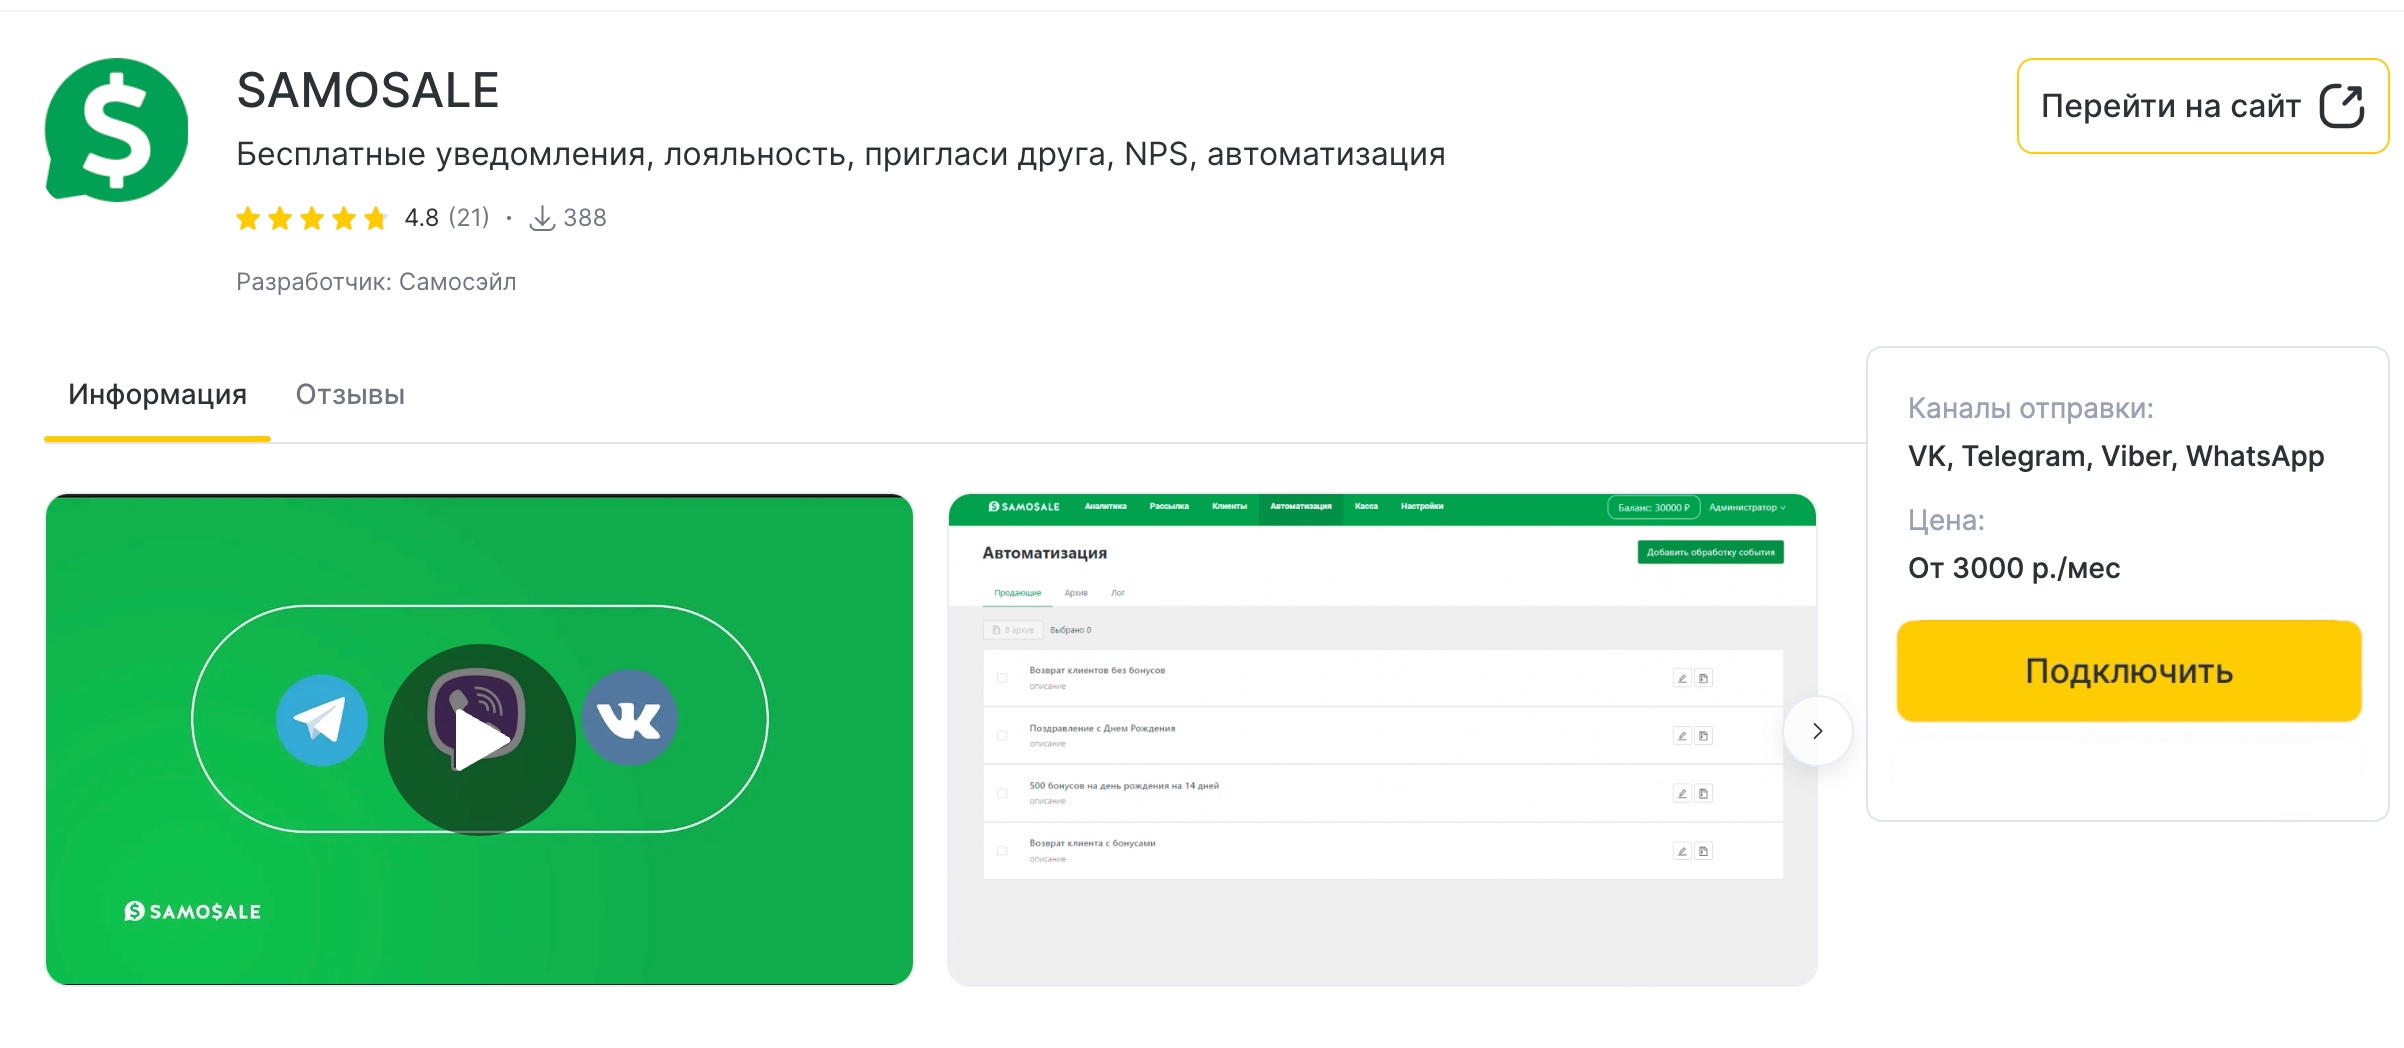Click the SAMOSALE app title
The image size is (2404, 1048).
tap(368, 91)
